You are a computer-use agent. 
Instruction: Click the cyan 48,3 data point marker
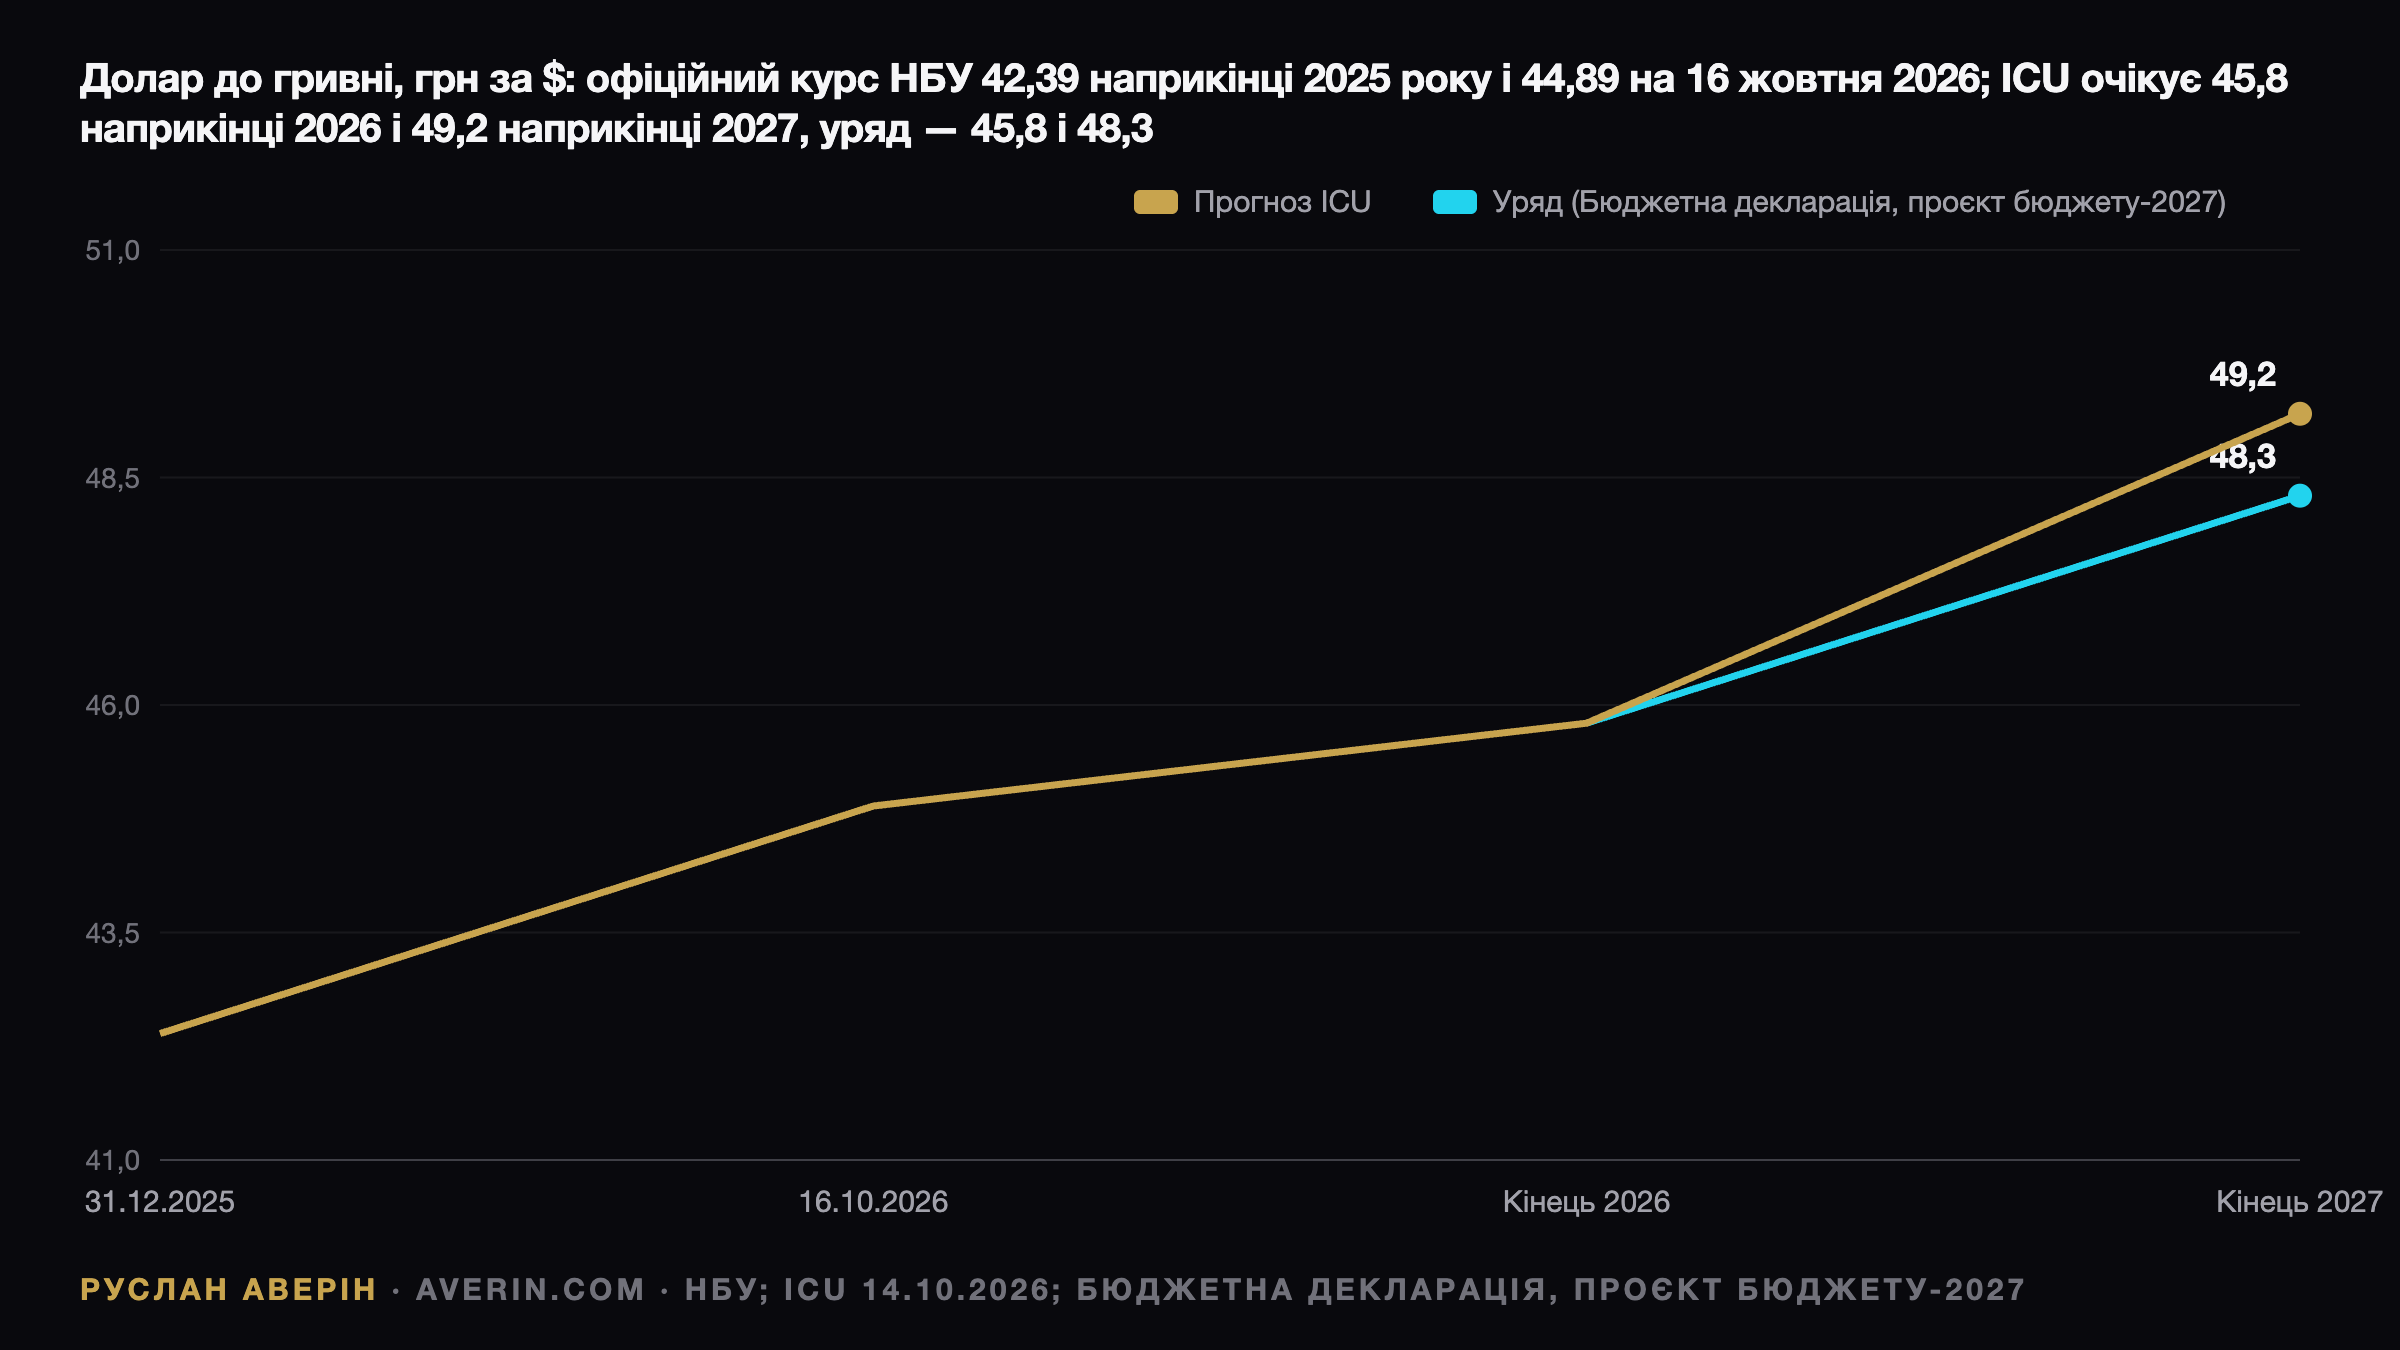click(x=2300, y=496)
